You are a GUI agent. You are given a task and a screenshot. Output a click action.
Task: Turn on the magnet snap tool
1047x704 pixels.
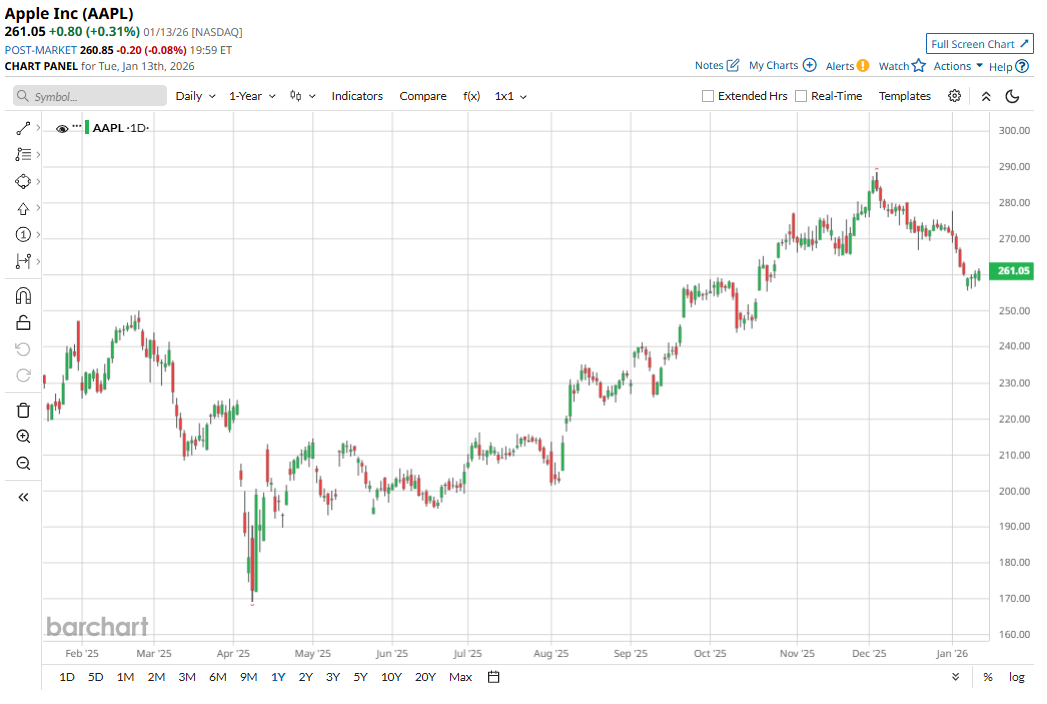tap(24, 296)
